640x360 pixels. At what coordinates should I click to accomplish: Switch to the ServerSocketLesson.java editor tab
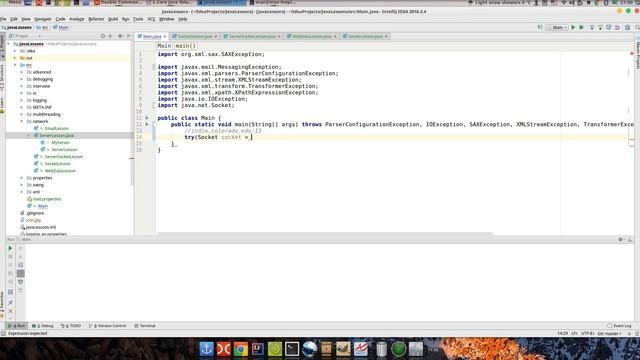click(x=252, y=36)
